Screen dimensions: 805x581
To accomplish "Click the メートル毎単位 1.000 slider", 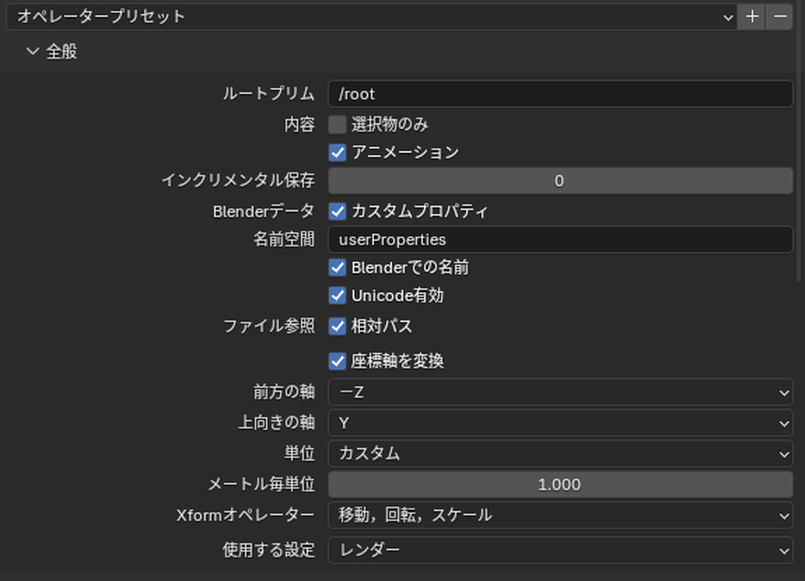I will [560, 485].
